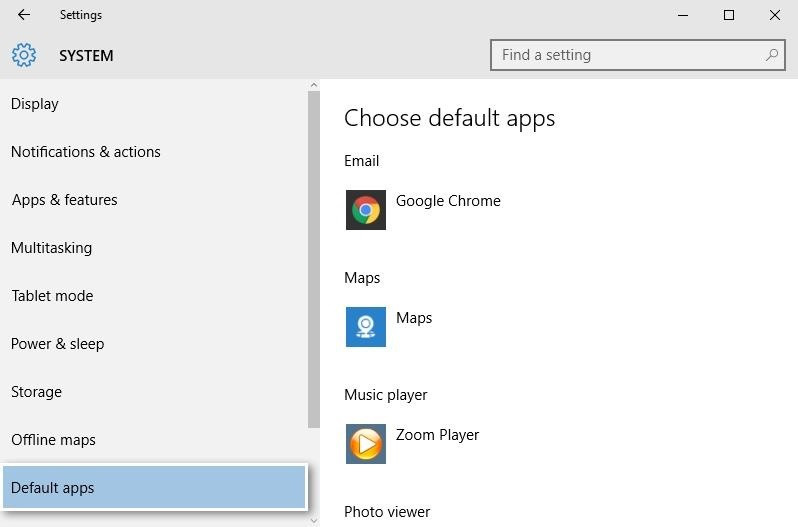
Task: Open Offline maps settings
Action: [54, 440]
